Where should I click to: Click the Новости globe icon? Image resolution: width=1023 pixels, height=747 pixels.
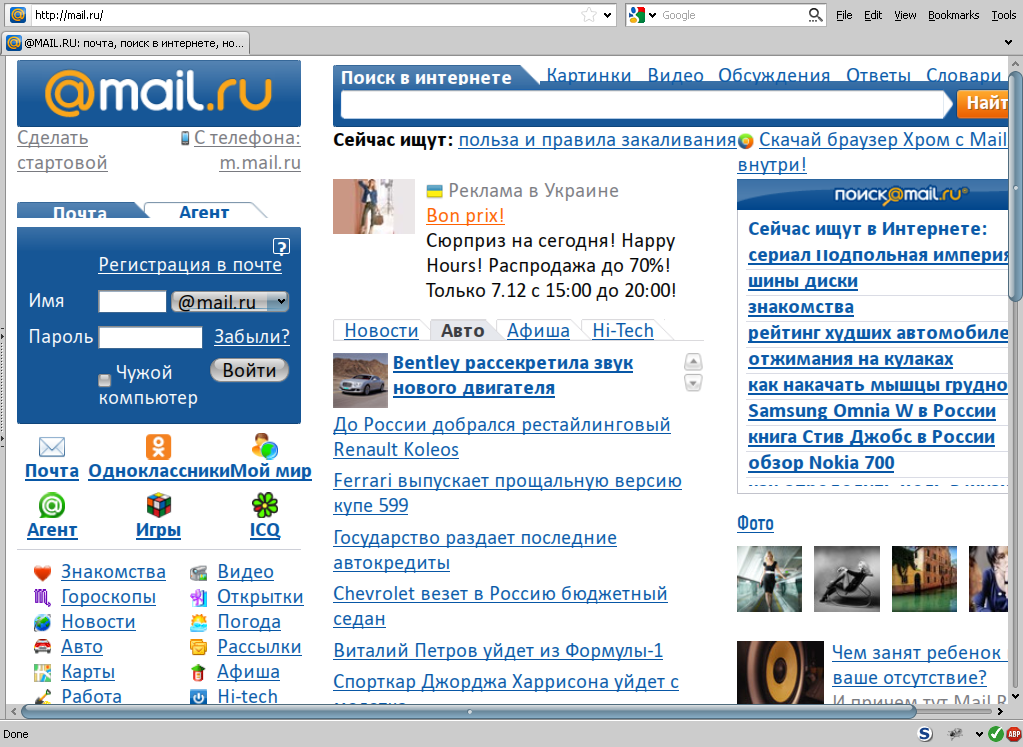[x=42, y=622]
